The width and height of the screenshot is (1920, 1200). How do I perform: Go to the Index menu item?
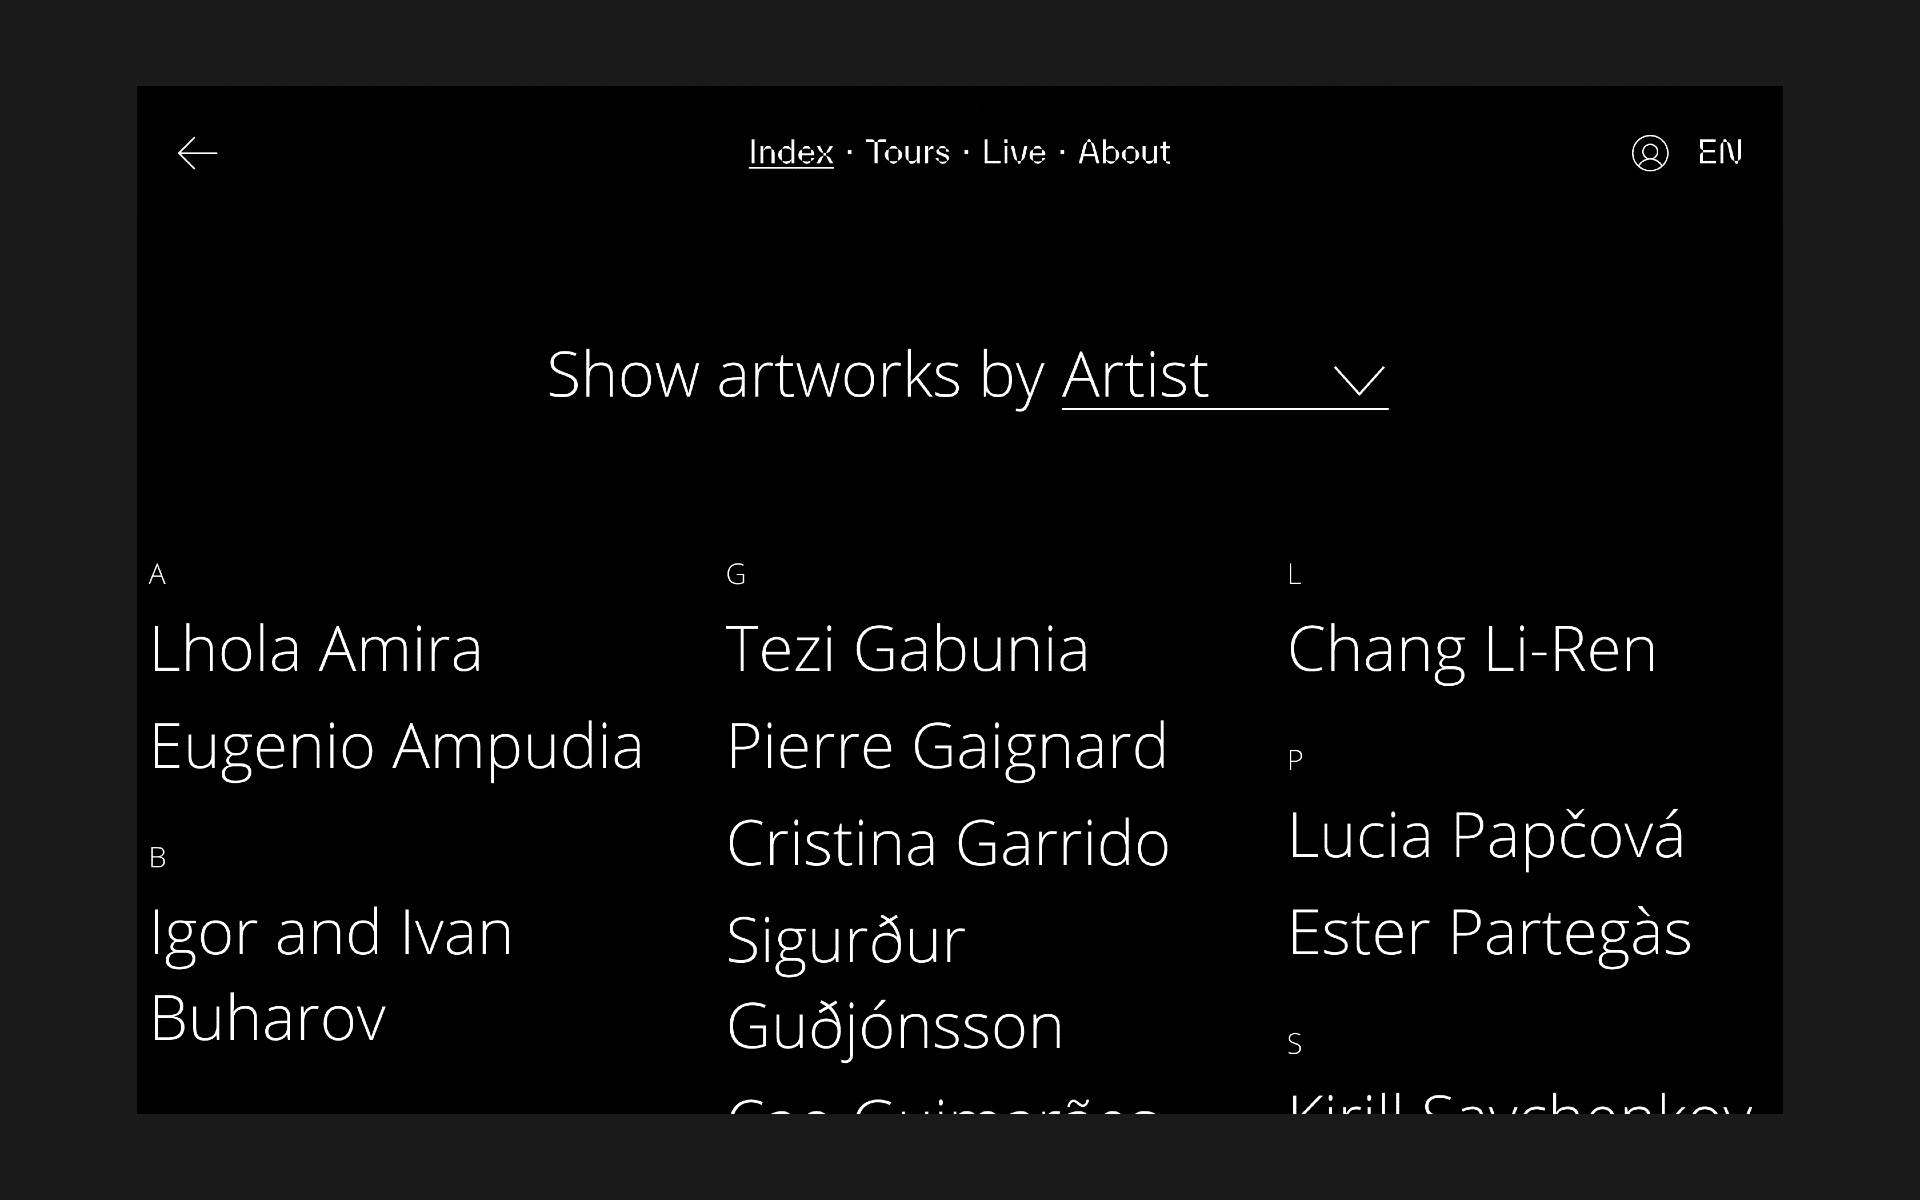tap(791, 152)
